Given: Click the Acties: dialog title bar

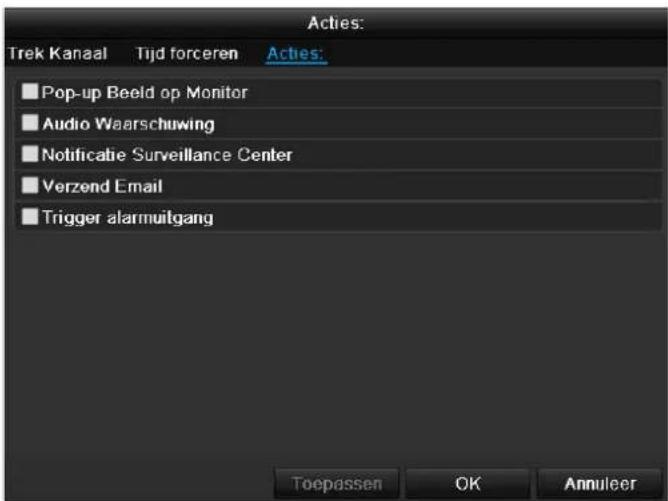Looking at the screenshot, I should click(x=336, y=23).
